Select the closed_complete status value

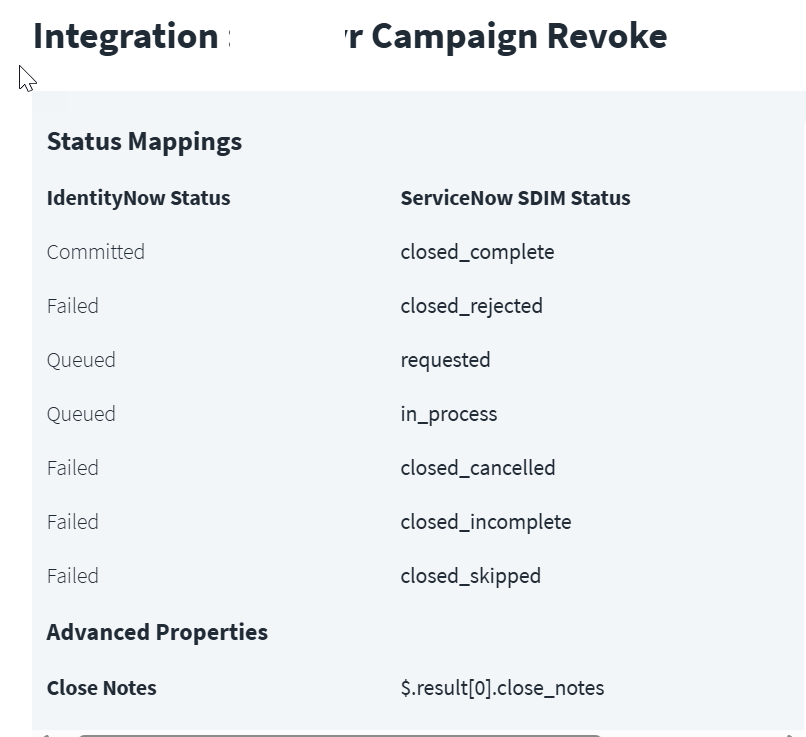478,252
